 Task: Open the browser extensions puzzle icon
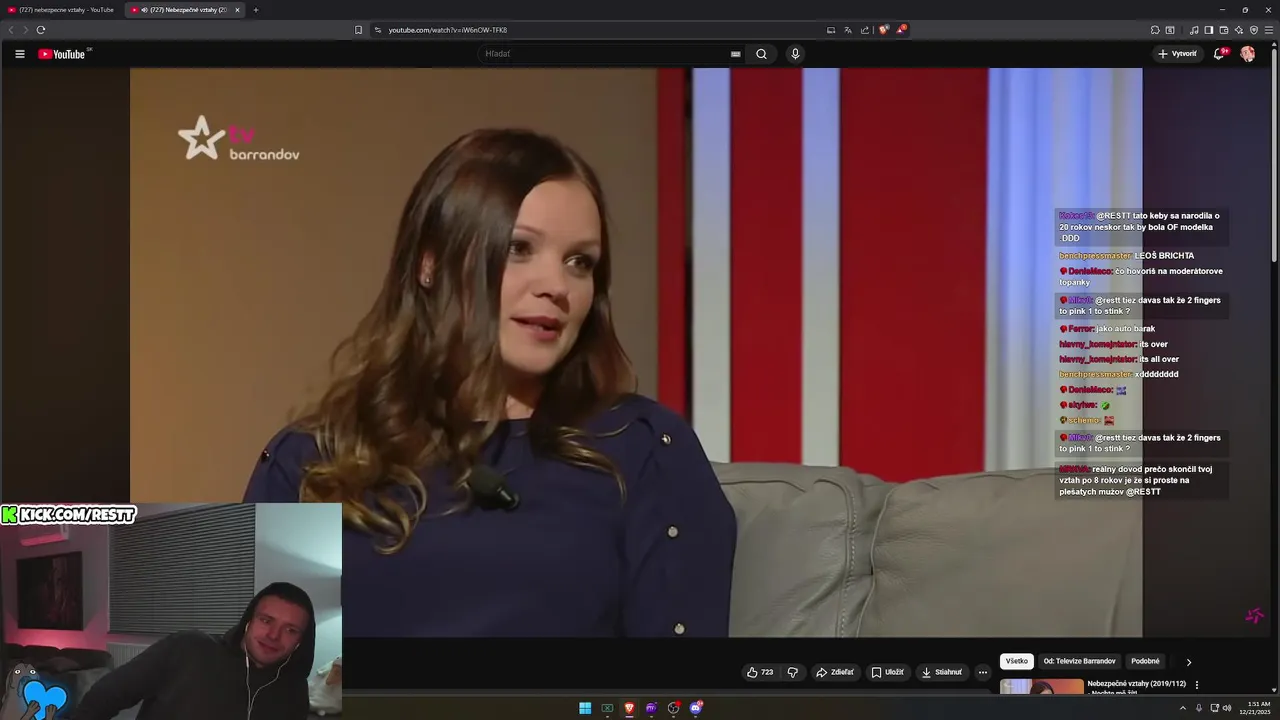tap(1155, 30)
